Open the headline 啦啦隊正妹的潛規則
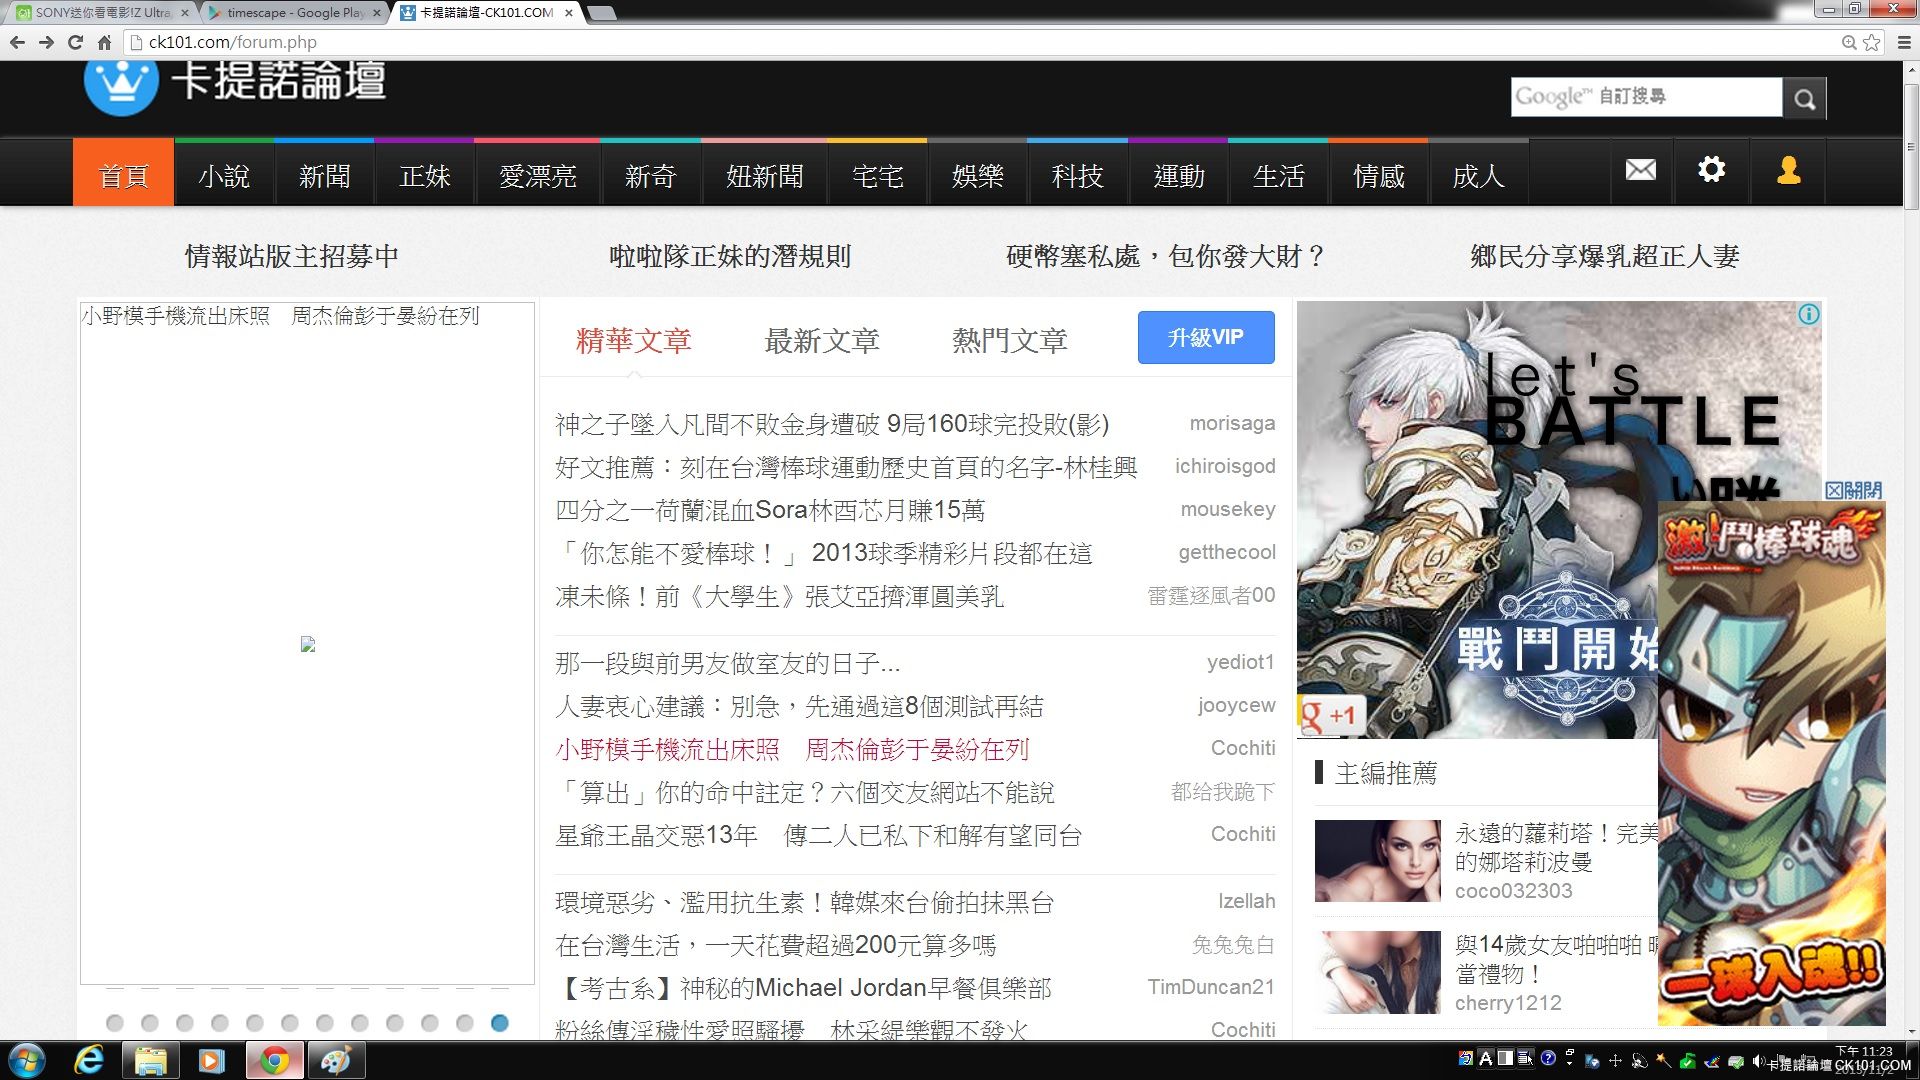The height and width of the screenshot is (1080, 1920). coord(730,256)
